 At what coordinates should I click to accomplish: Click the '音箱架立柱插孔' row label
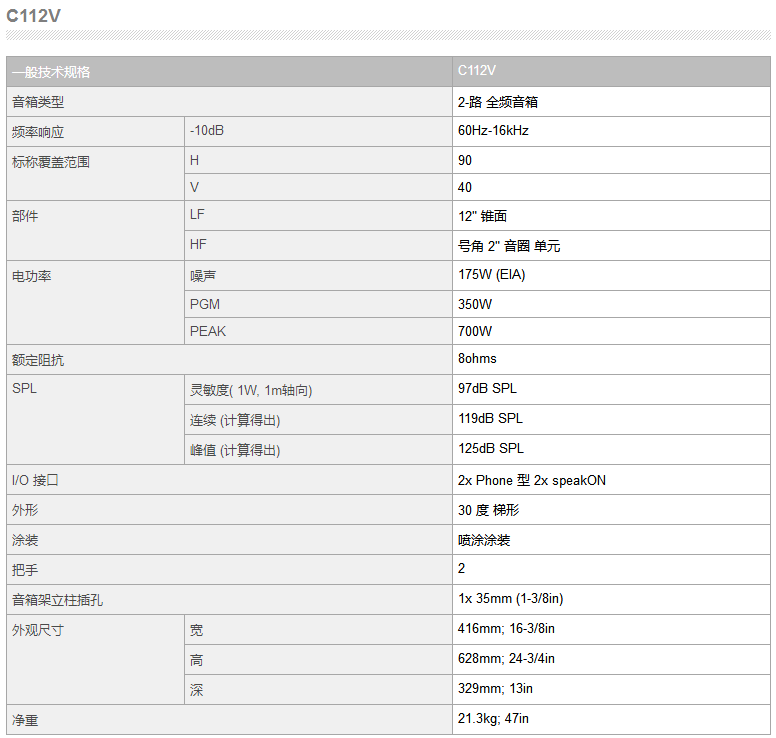point(57,600)
